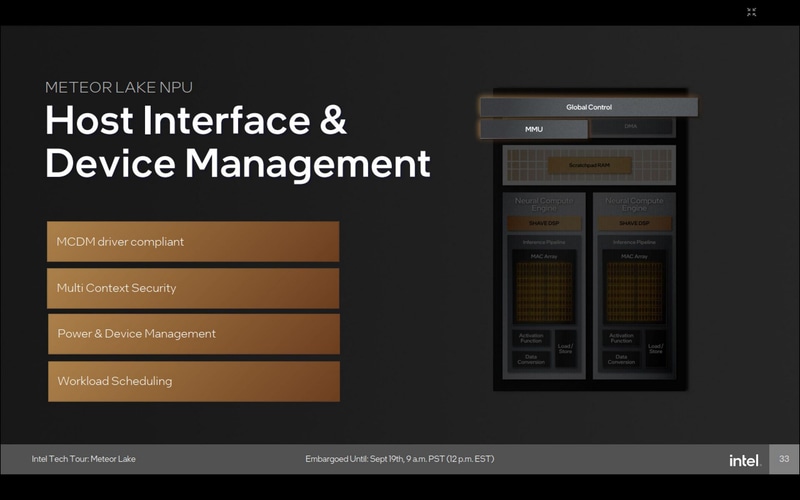Click the Scratchpad RAM label

[589, 165]
